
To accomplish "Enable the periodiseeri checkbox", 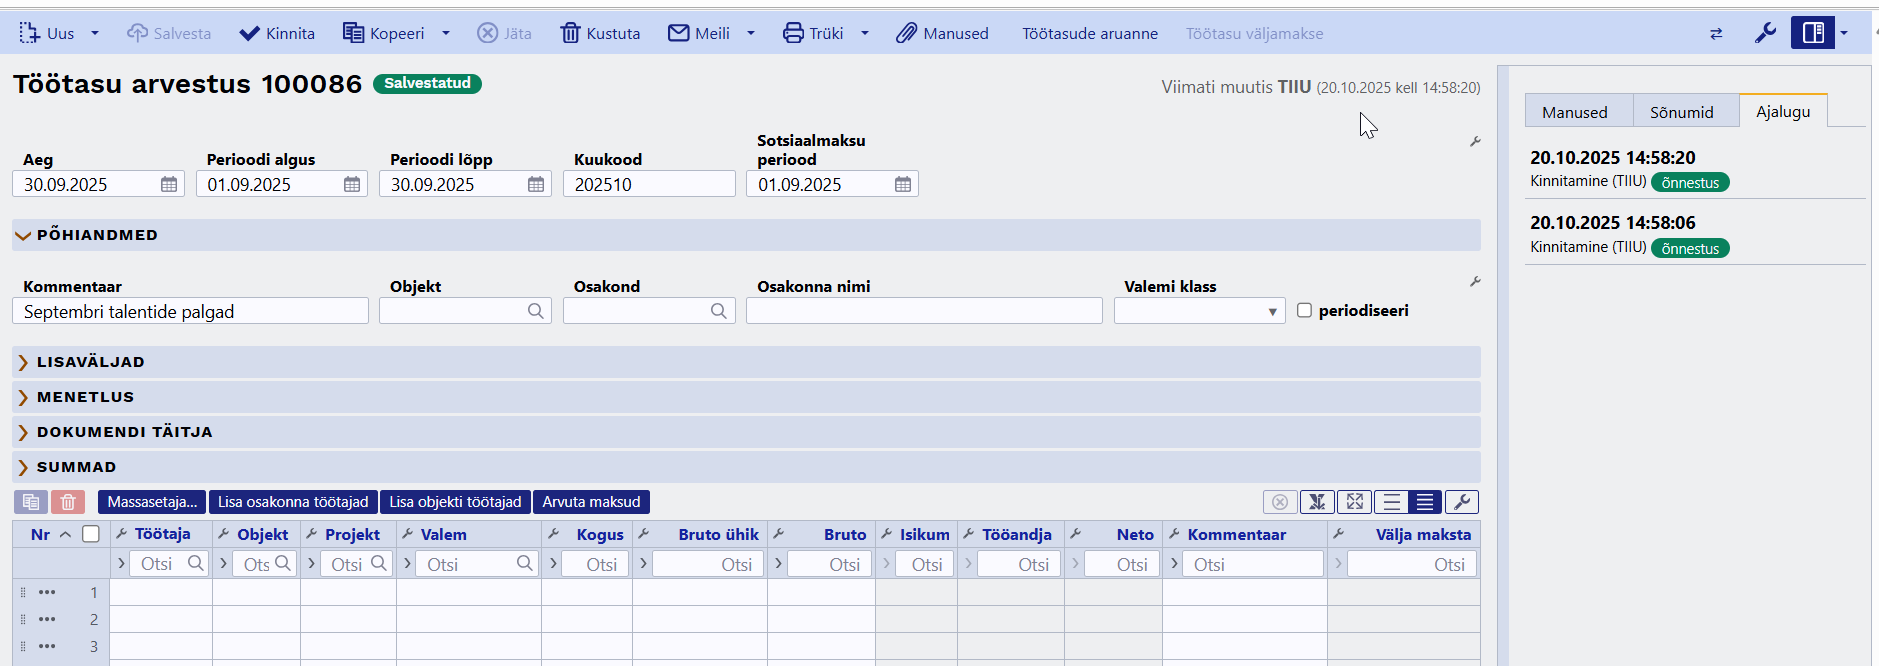I will [x=1304, y=310].
